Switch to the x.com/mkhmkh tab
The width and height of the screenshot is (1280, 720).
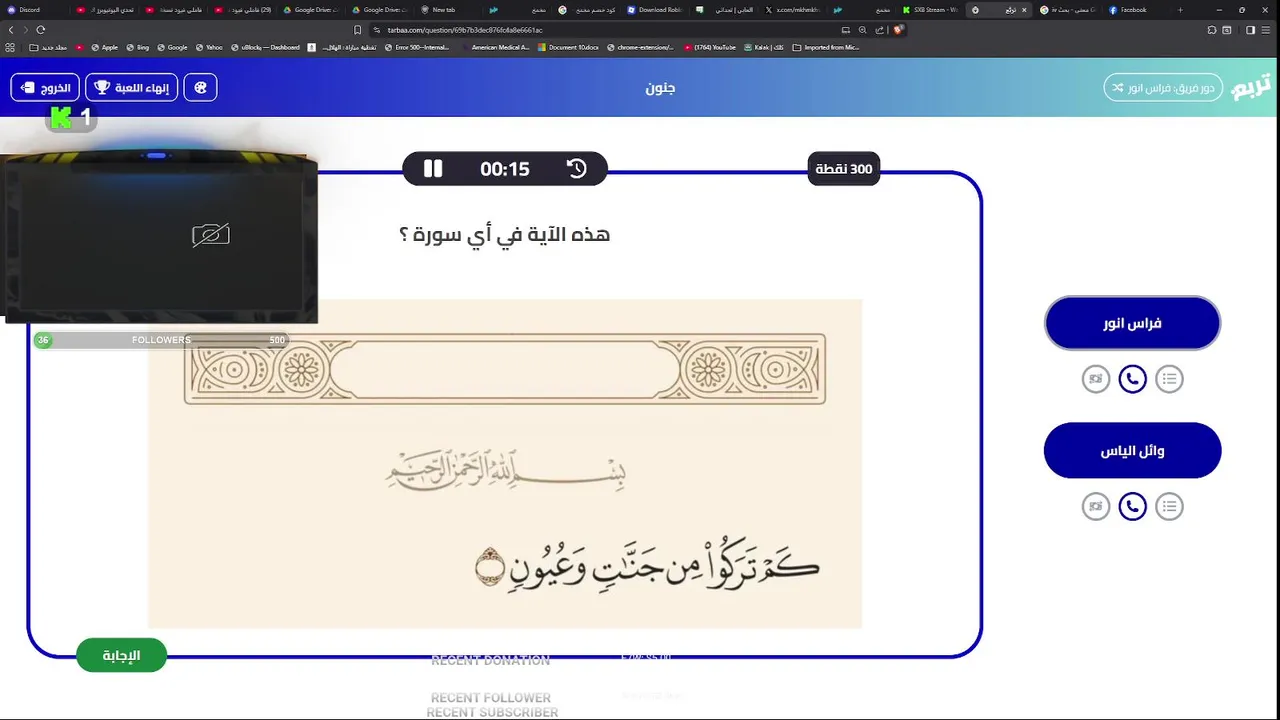point(791,10)
